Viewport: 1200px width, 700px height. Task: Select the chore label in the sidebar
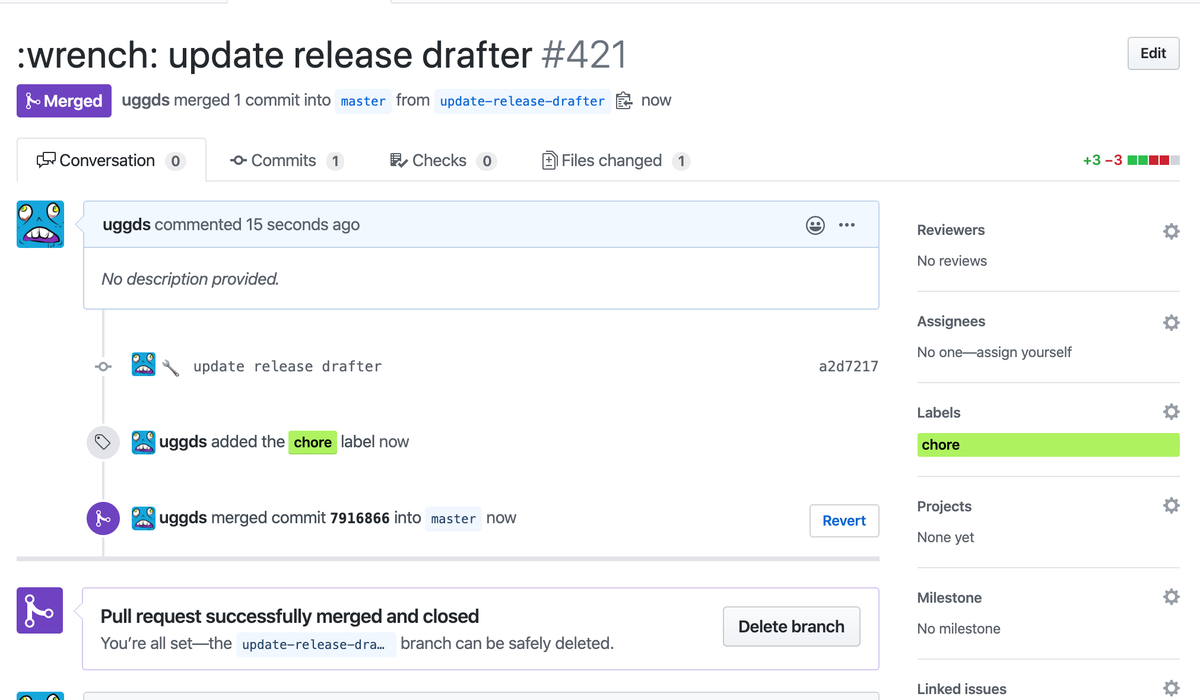pos(1048,444)
